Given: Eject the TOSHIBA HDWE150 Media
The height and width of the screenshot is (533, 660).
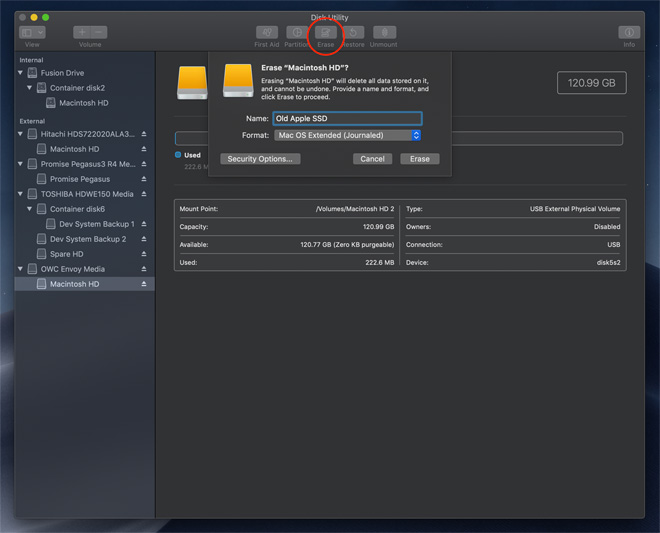Looking at the screenshot, I should (144, 194).
